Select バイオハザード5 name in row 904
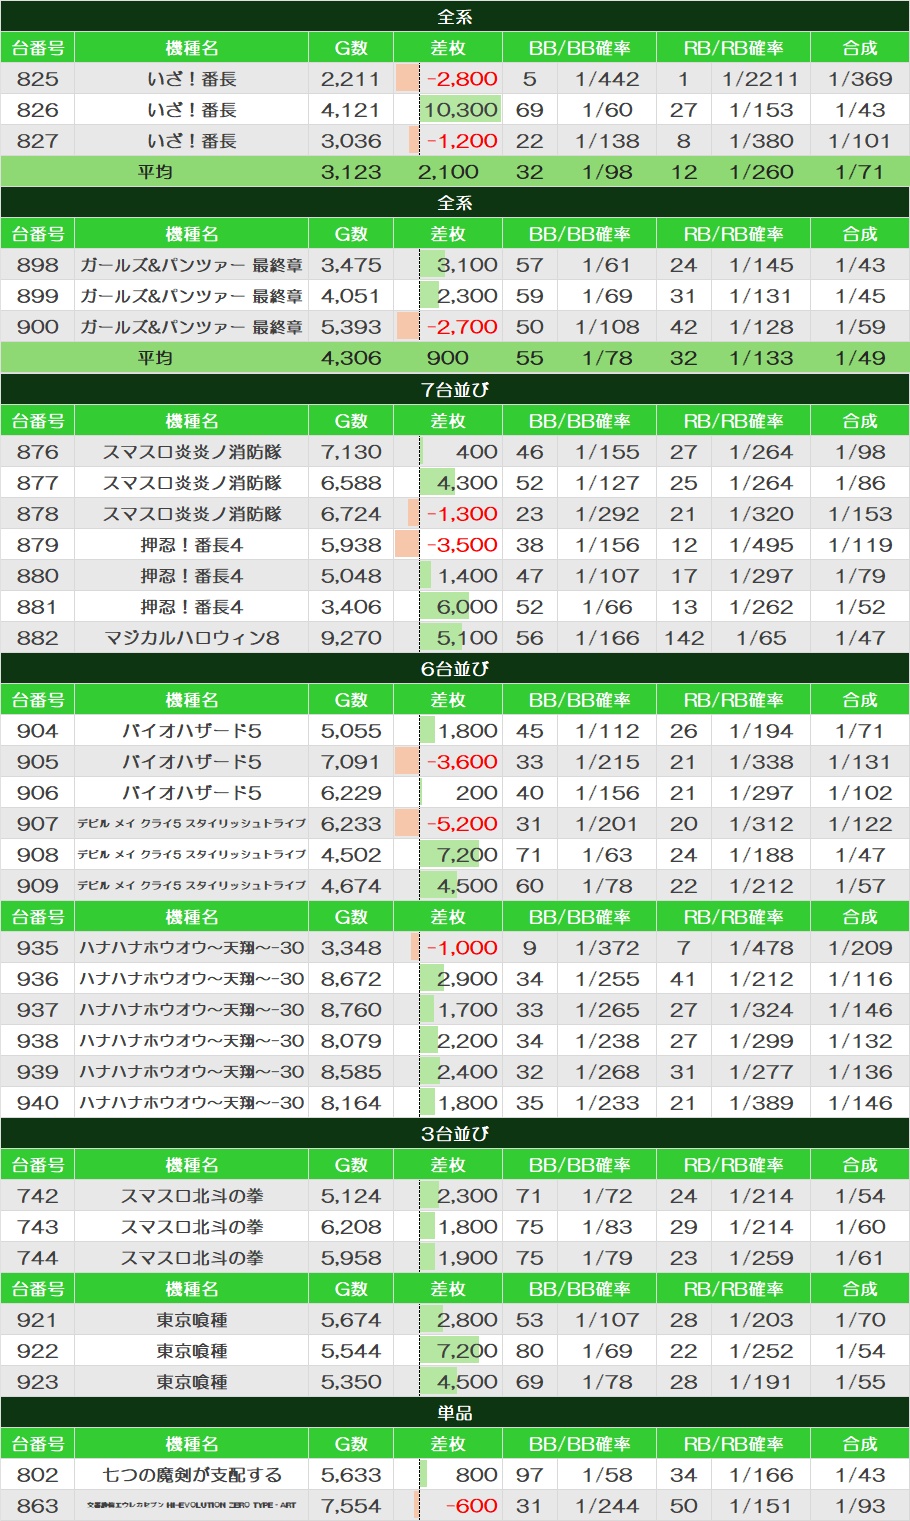The width and height of the screenshot is (910, 1521). pos(192,731)
